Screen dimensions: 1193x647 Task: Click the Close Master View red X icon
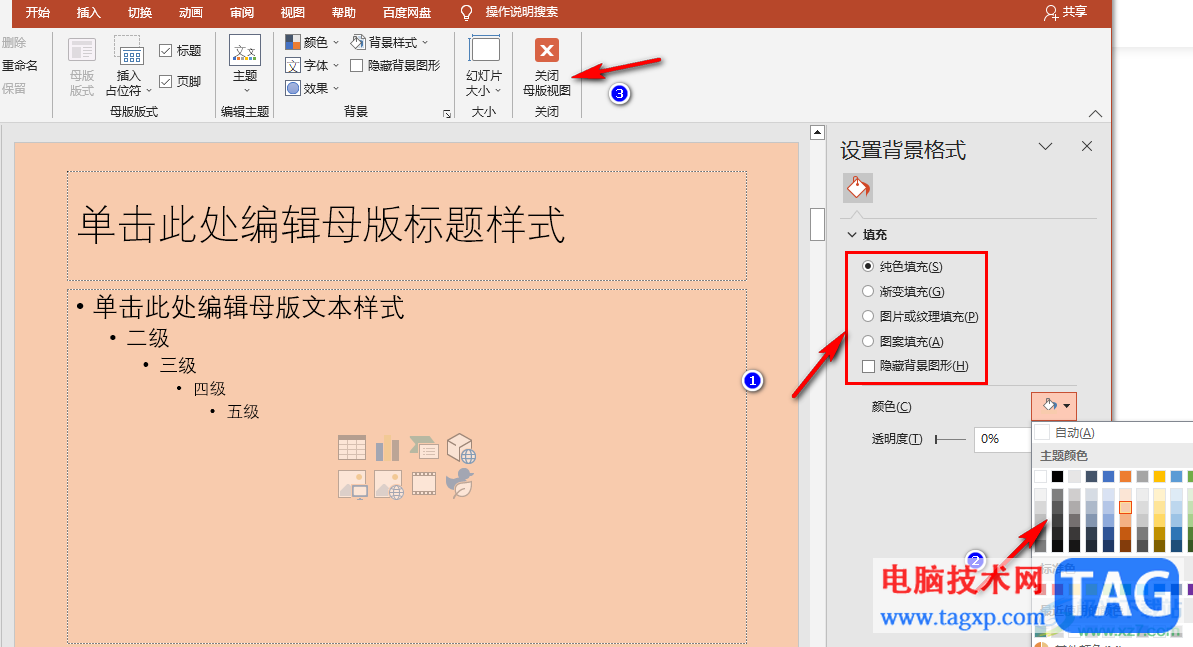point(547,51)
